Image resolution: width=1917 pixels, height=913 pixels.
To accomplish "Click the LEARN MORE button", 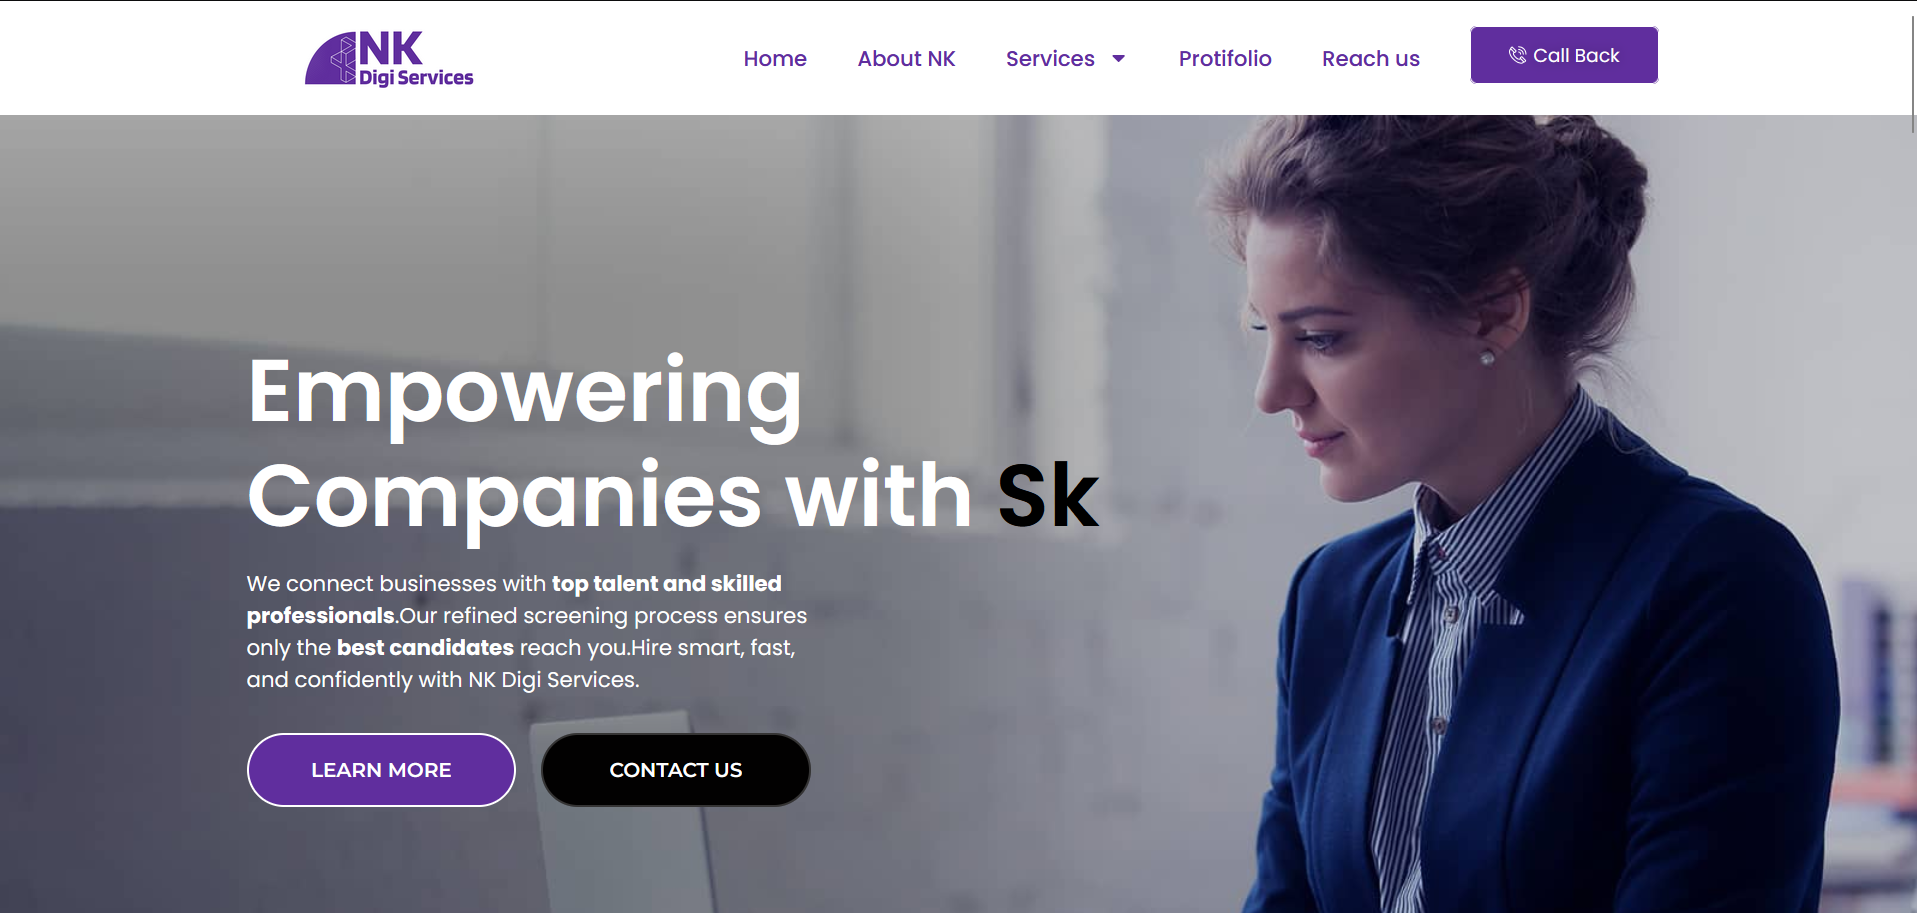I will (381, 770).
